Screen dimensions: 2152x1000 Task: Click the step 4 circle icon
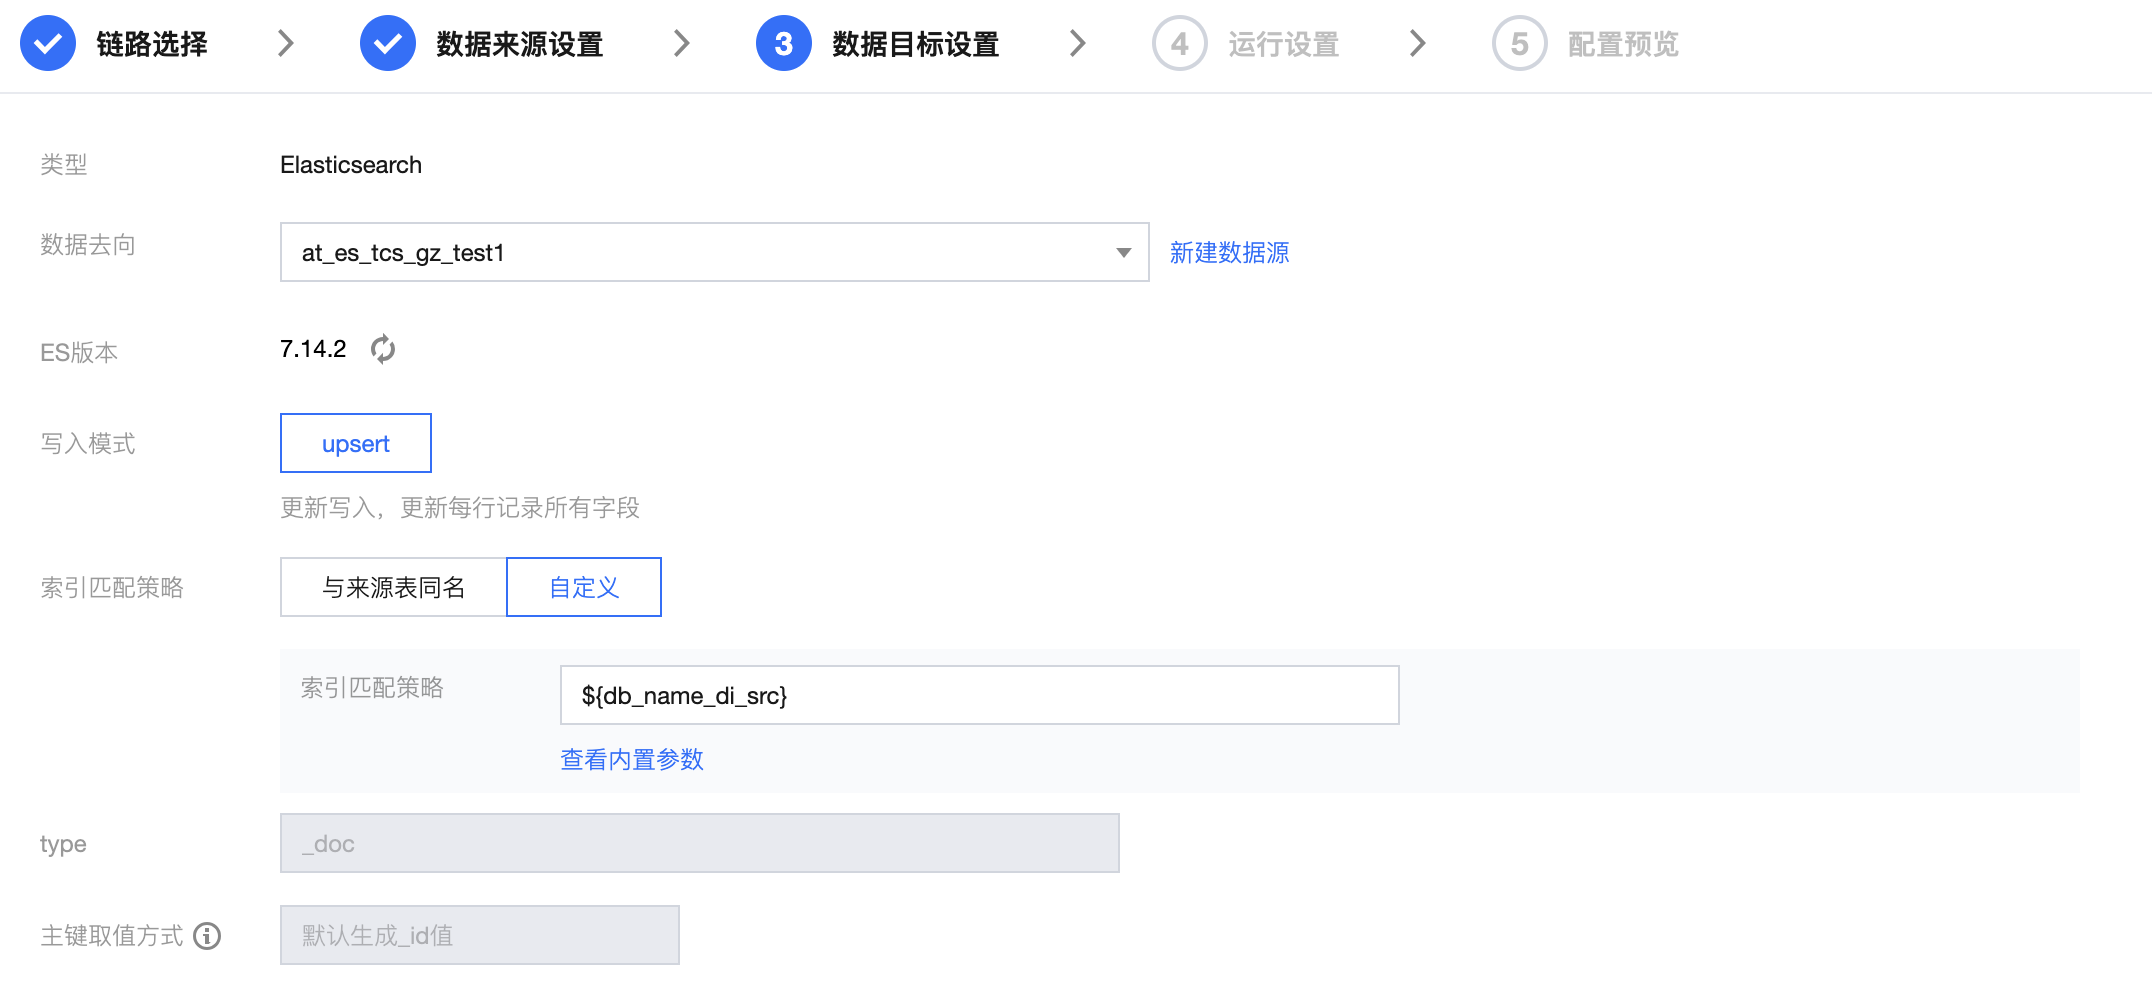click(1179, 44)
